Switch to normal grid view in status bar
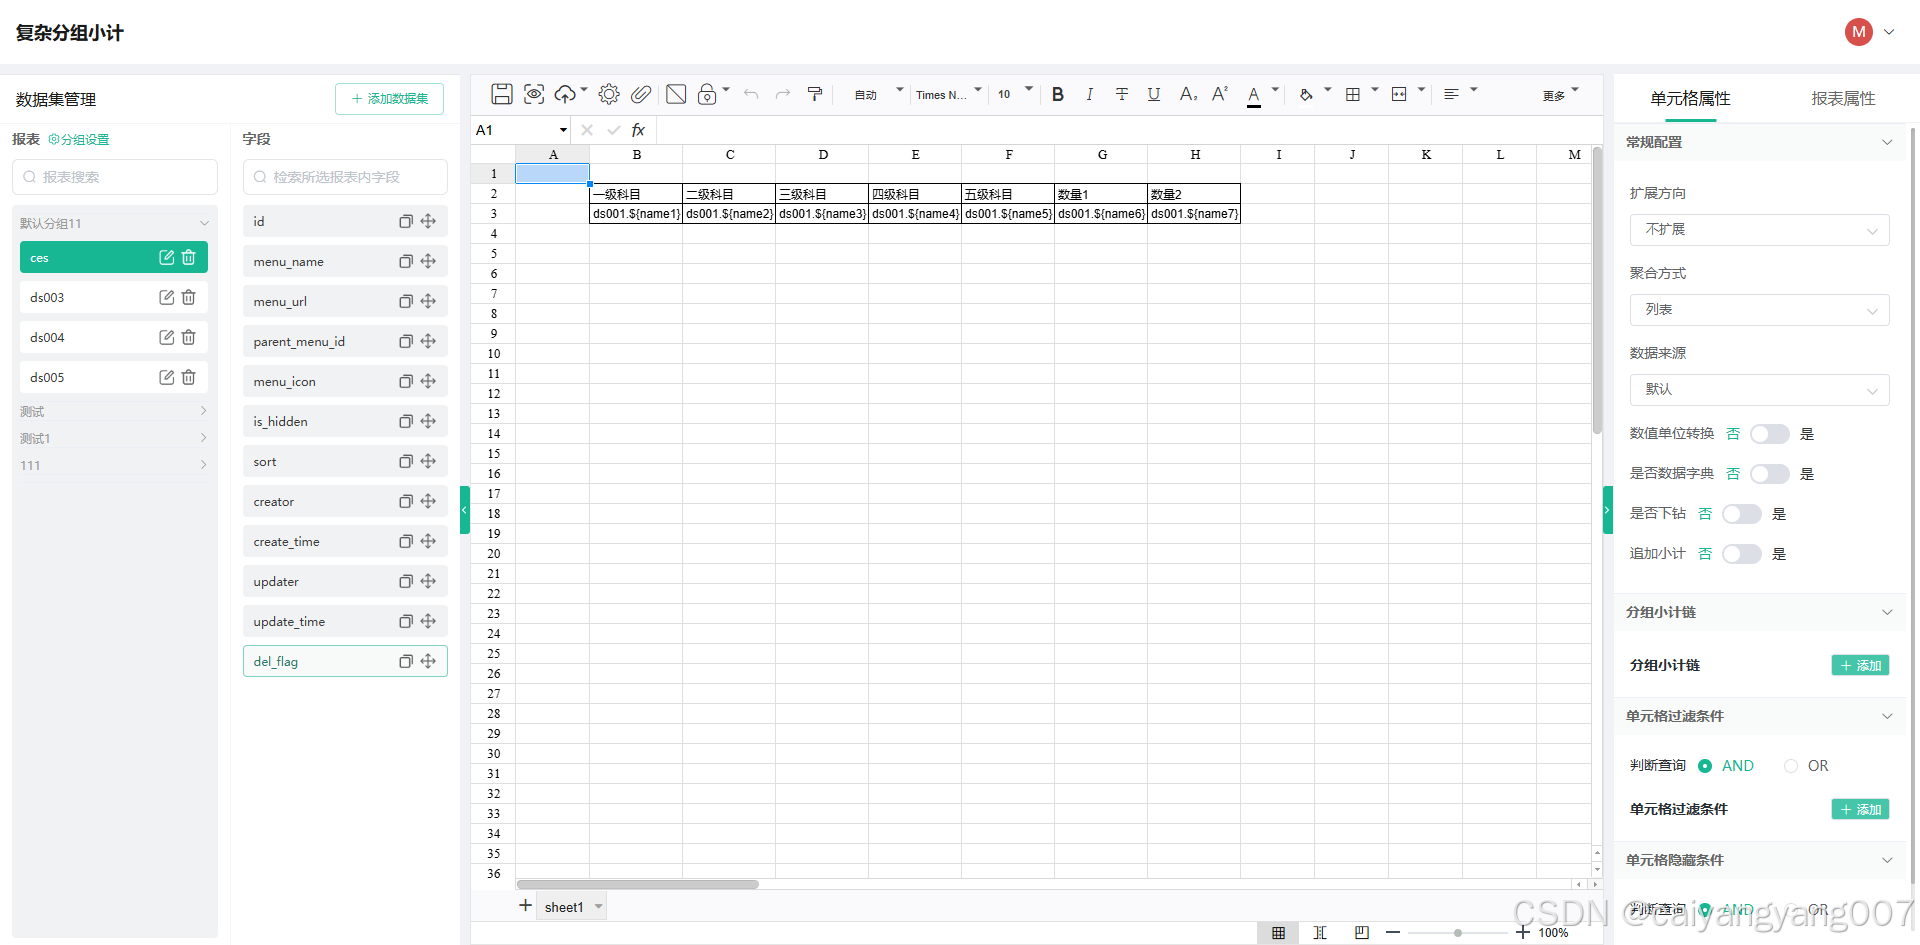This screenshot has height=945, width=1920. [1278, 932]
